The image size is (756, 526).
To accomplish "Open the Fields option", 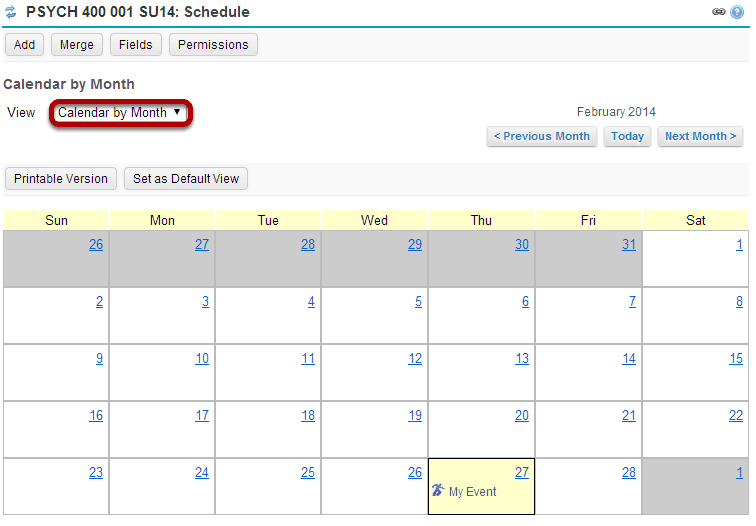I will [x=135, y=45].
